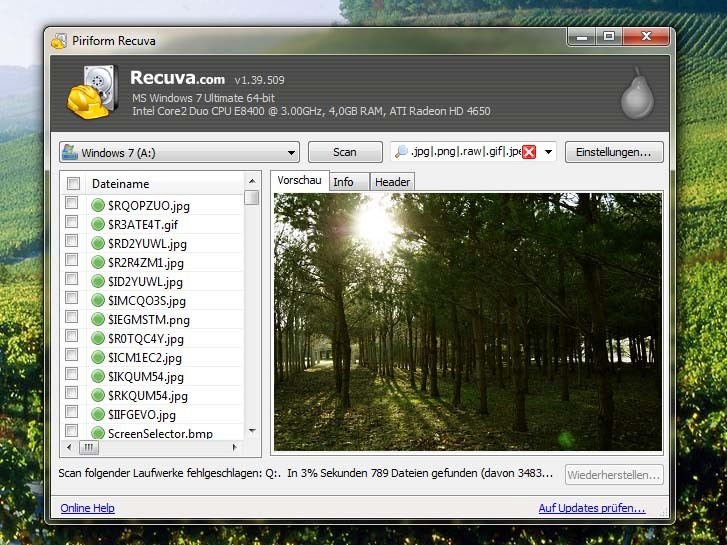Click the green status dot beside $IMCQO3S.jpg
This screenshot has height=545, width=727.
tap(98, 300)
